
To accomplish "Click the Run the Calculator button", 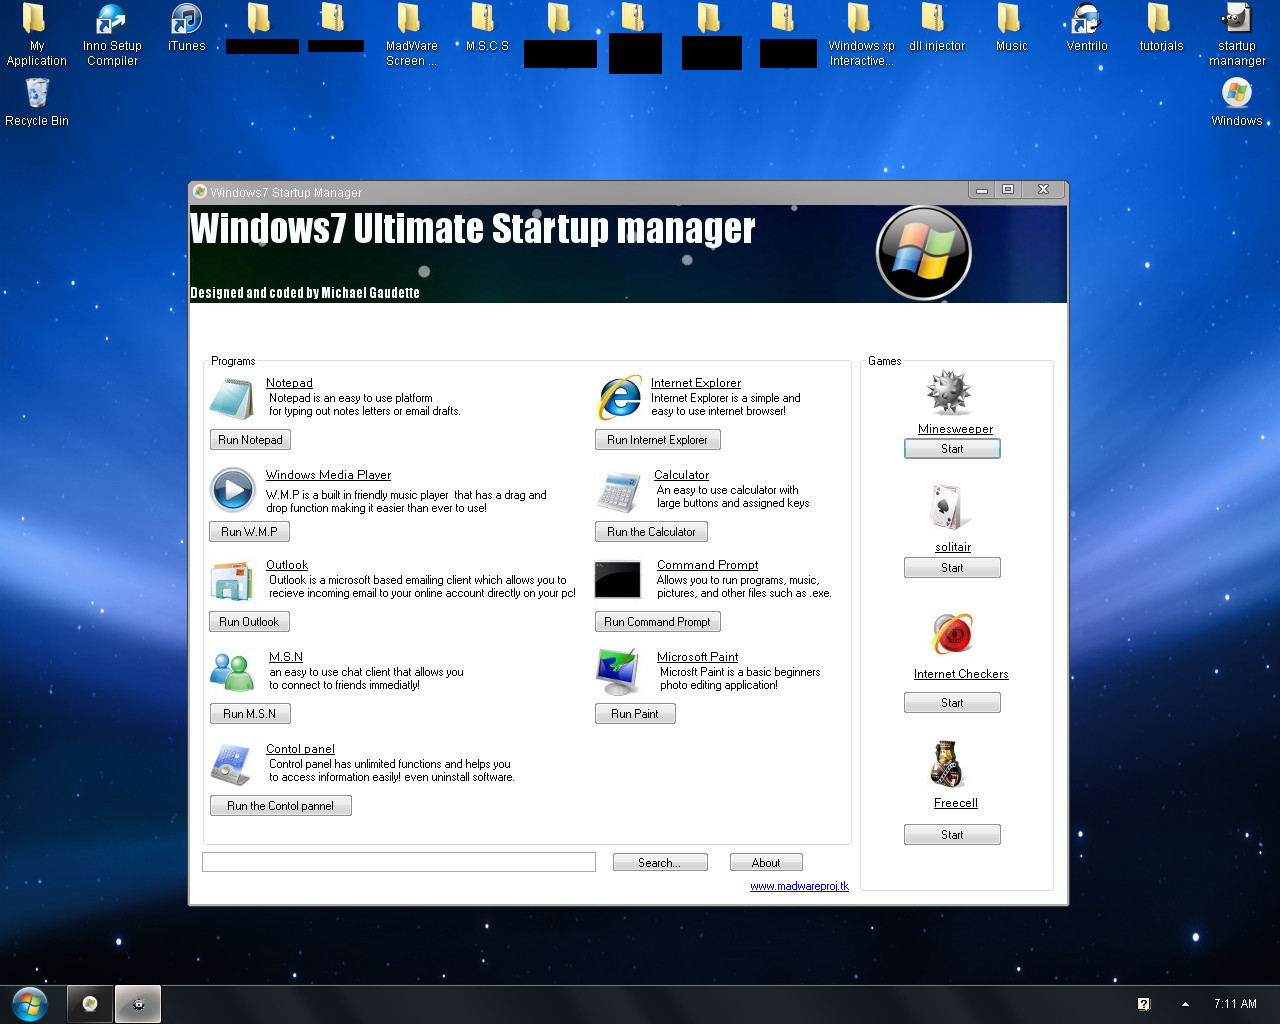I will 651,532.
